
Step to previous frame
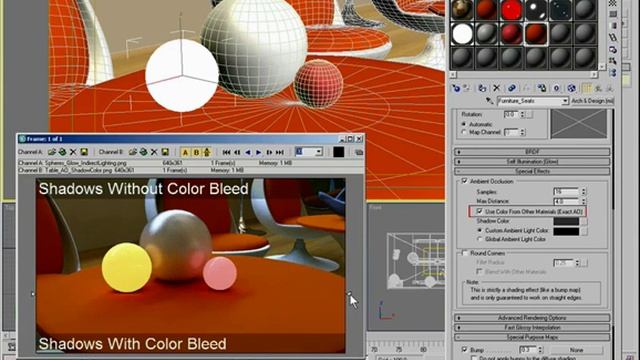(x=237, y=152)
